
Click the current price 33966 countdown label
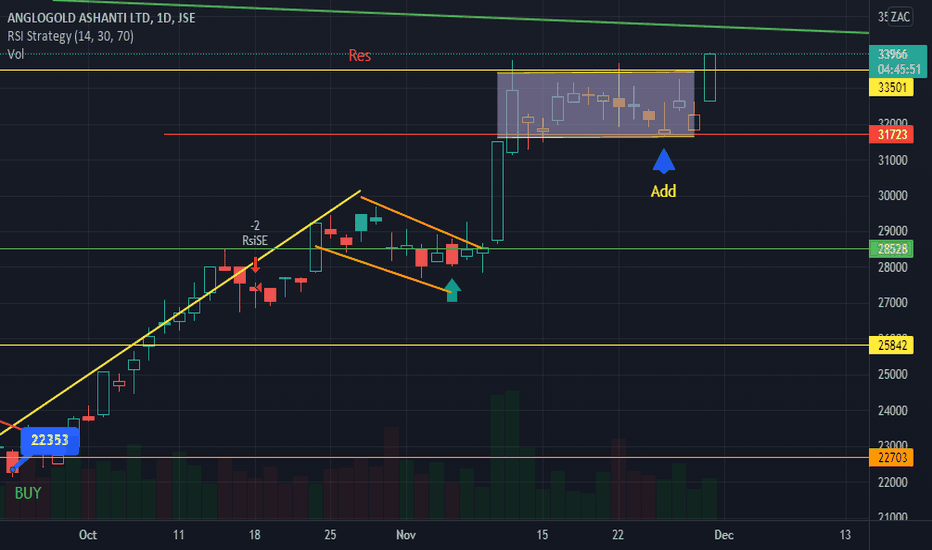pyautogui.click(x=898, y=62)
